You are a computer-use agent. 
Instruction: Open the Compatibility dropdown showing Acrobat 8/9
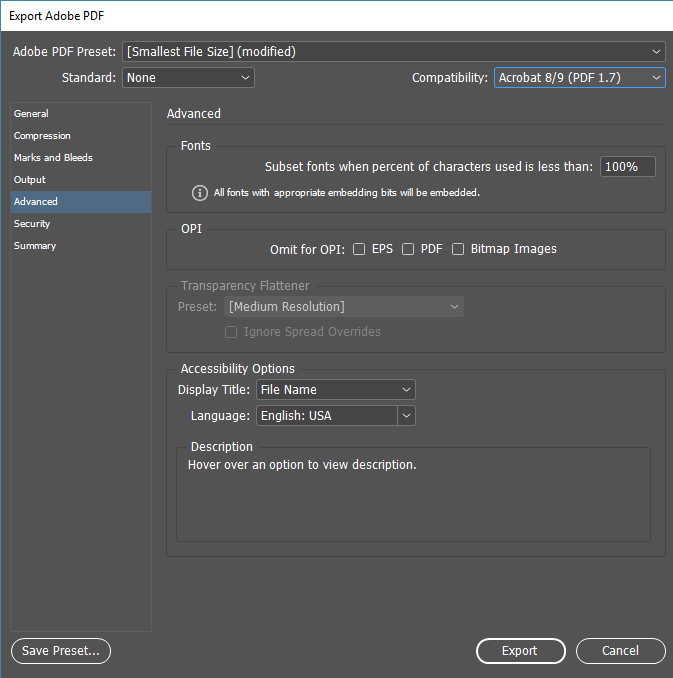(580, 78)
